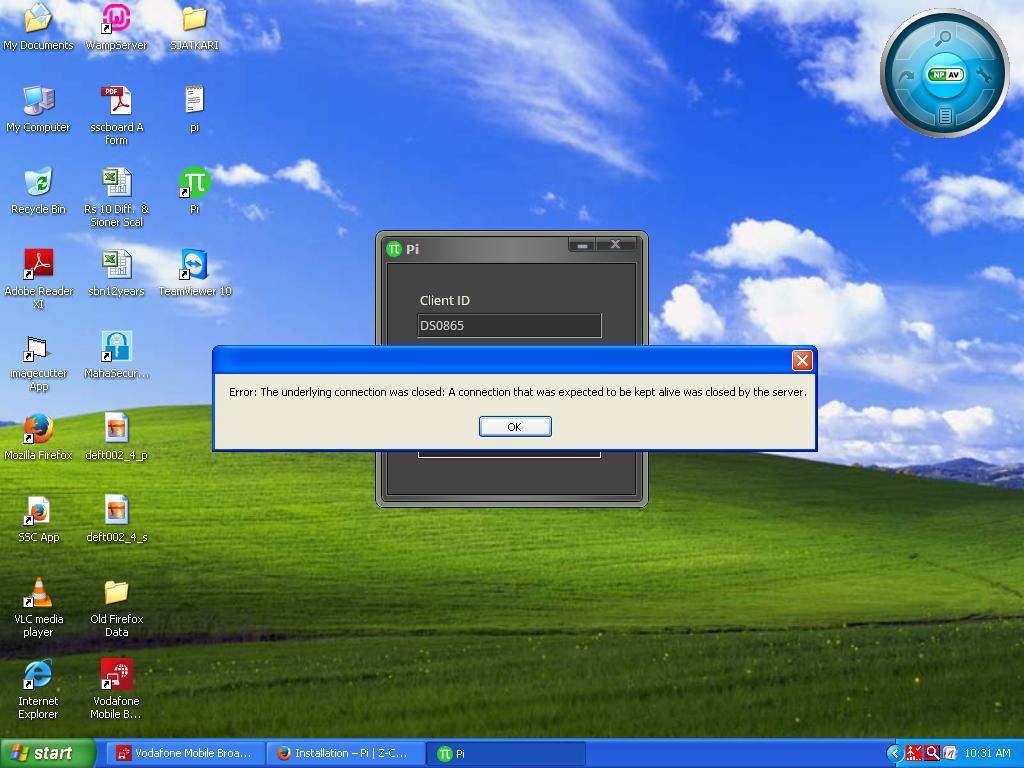
Task: Select the sbn12years spreadsheet icon
Action: pyautogui.click(x=116, y=273)
